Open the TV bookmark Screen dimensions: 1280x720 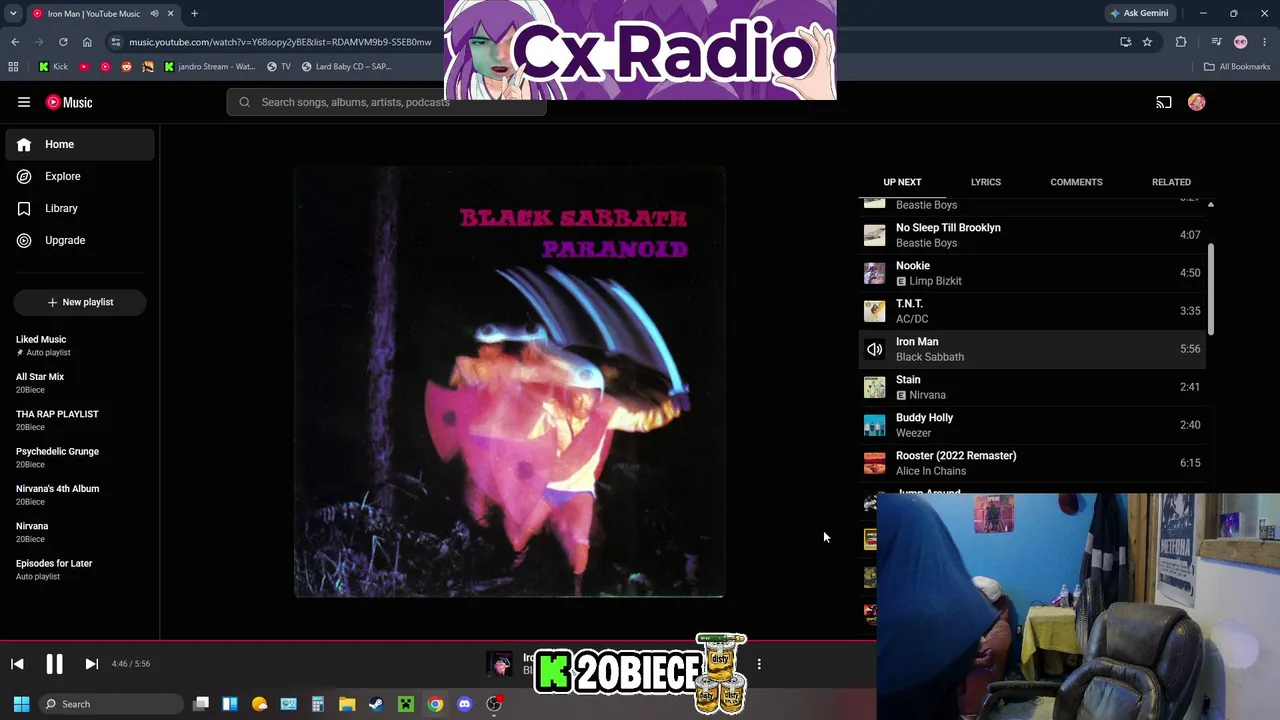(x=279, y=67)
